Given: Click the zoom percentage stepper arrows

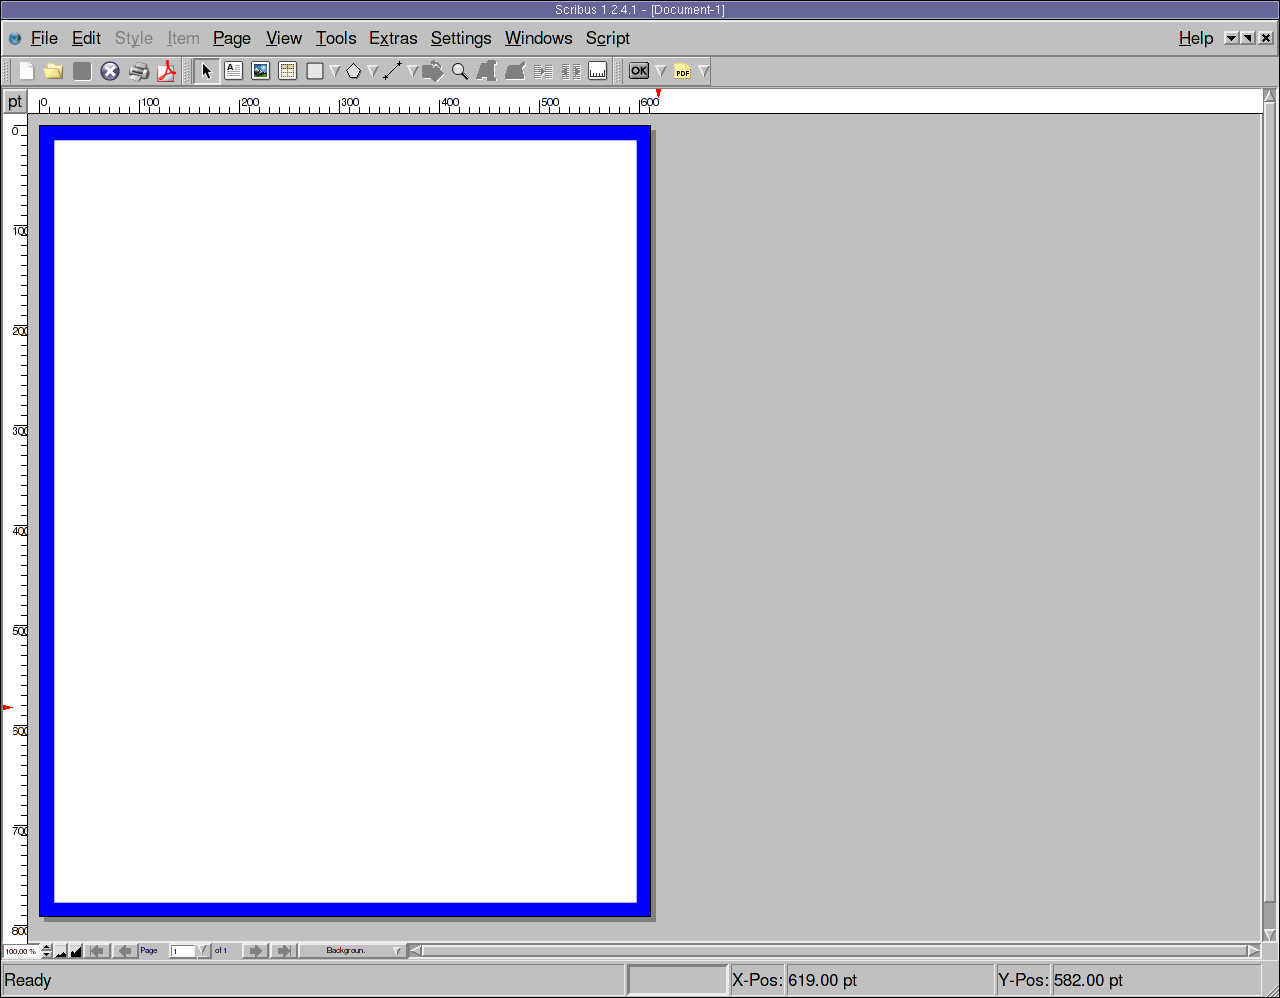Looking at the screenshot, I should click(x=46, y=951).
